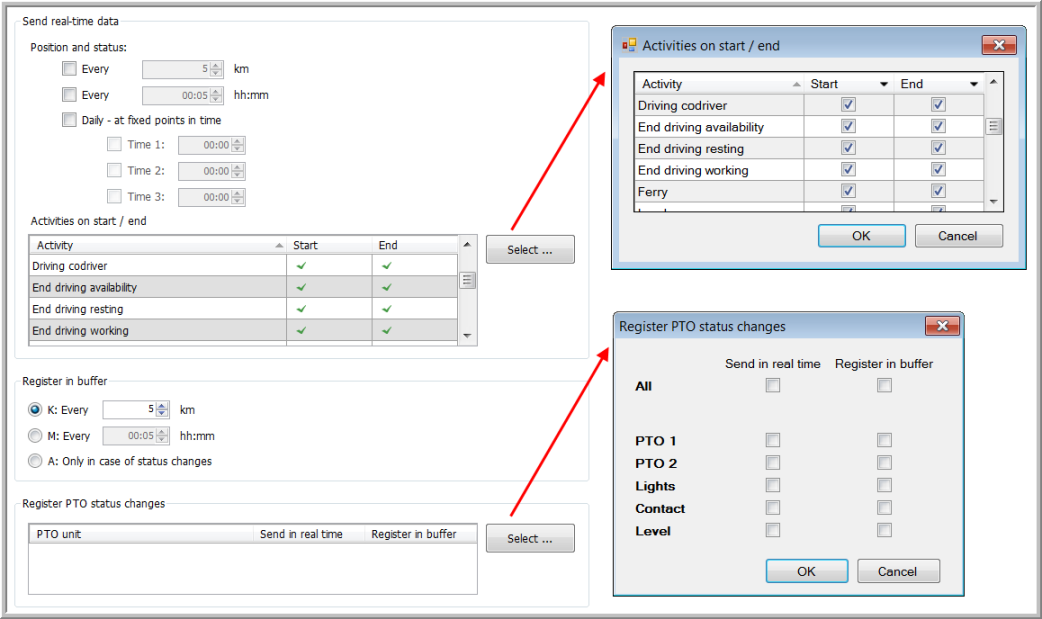Check Register in buffer for Lights
This screenshot has width=1042, height=619.
pos(884,486)
